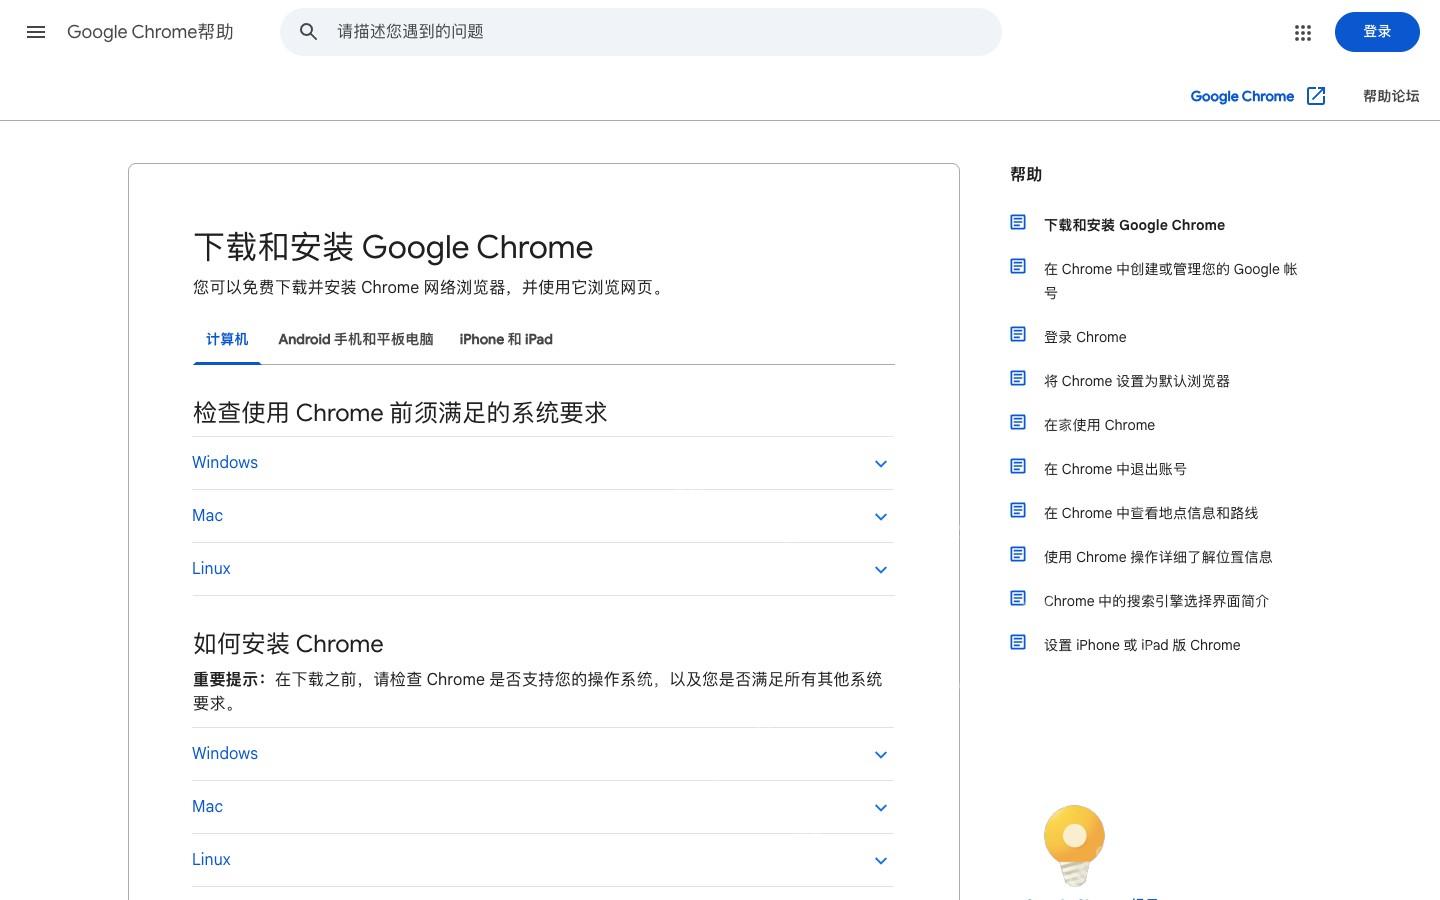Open the Google apps grid
This screenshot has width=1440, height=900.
(1302, 33)
